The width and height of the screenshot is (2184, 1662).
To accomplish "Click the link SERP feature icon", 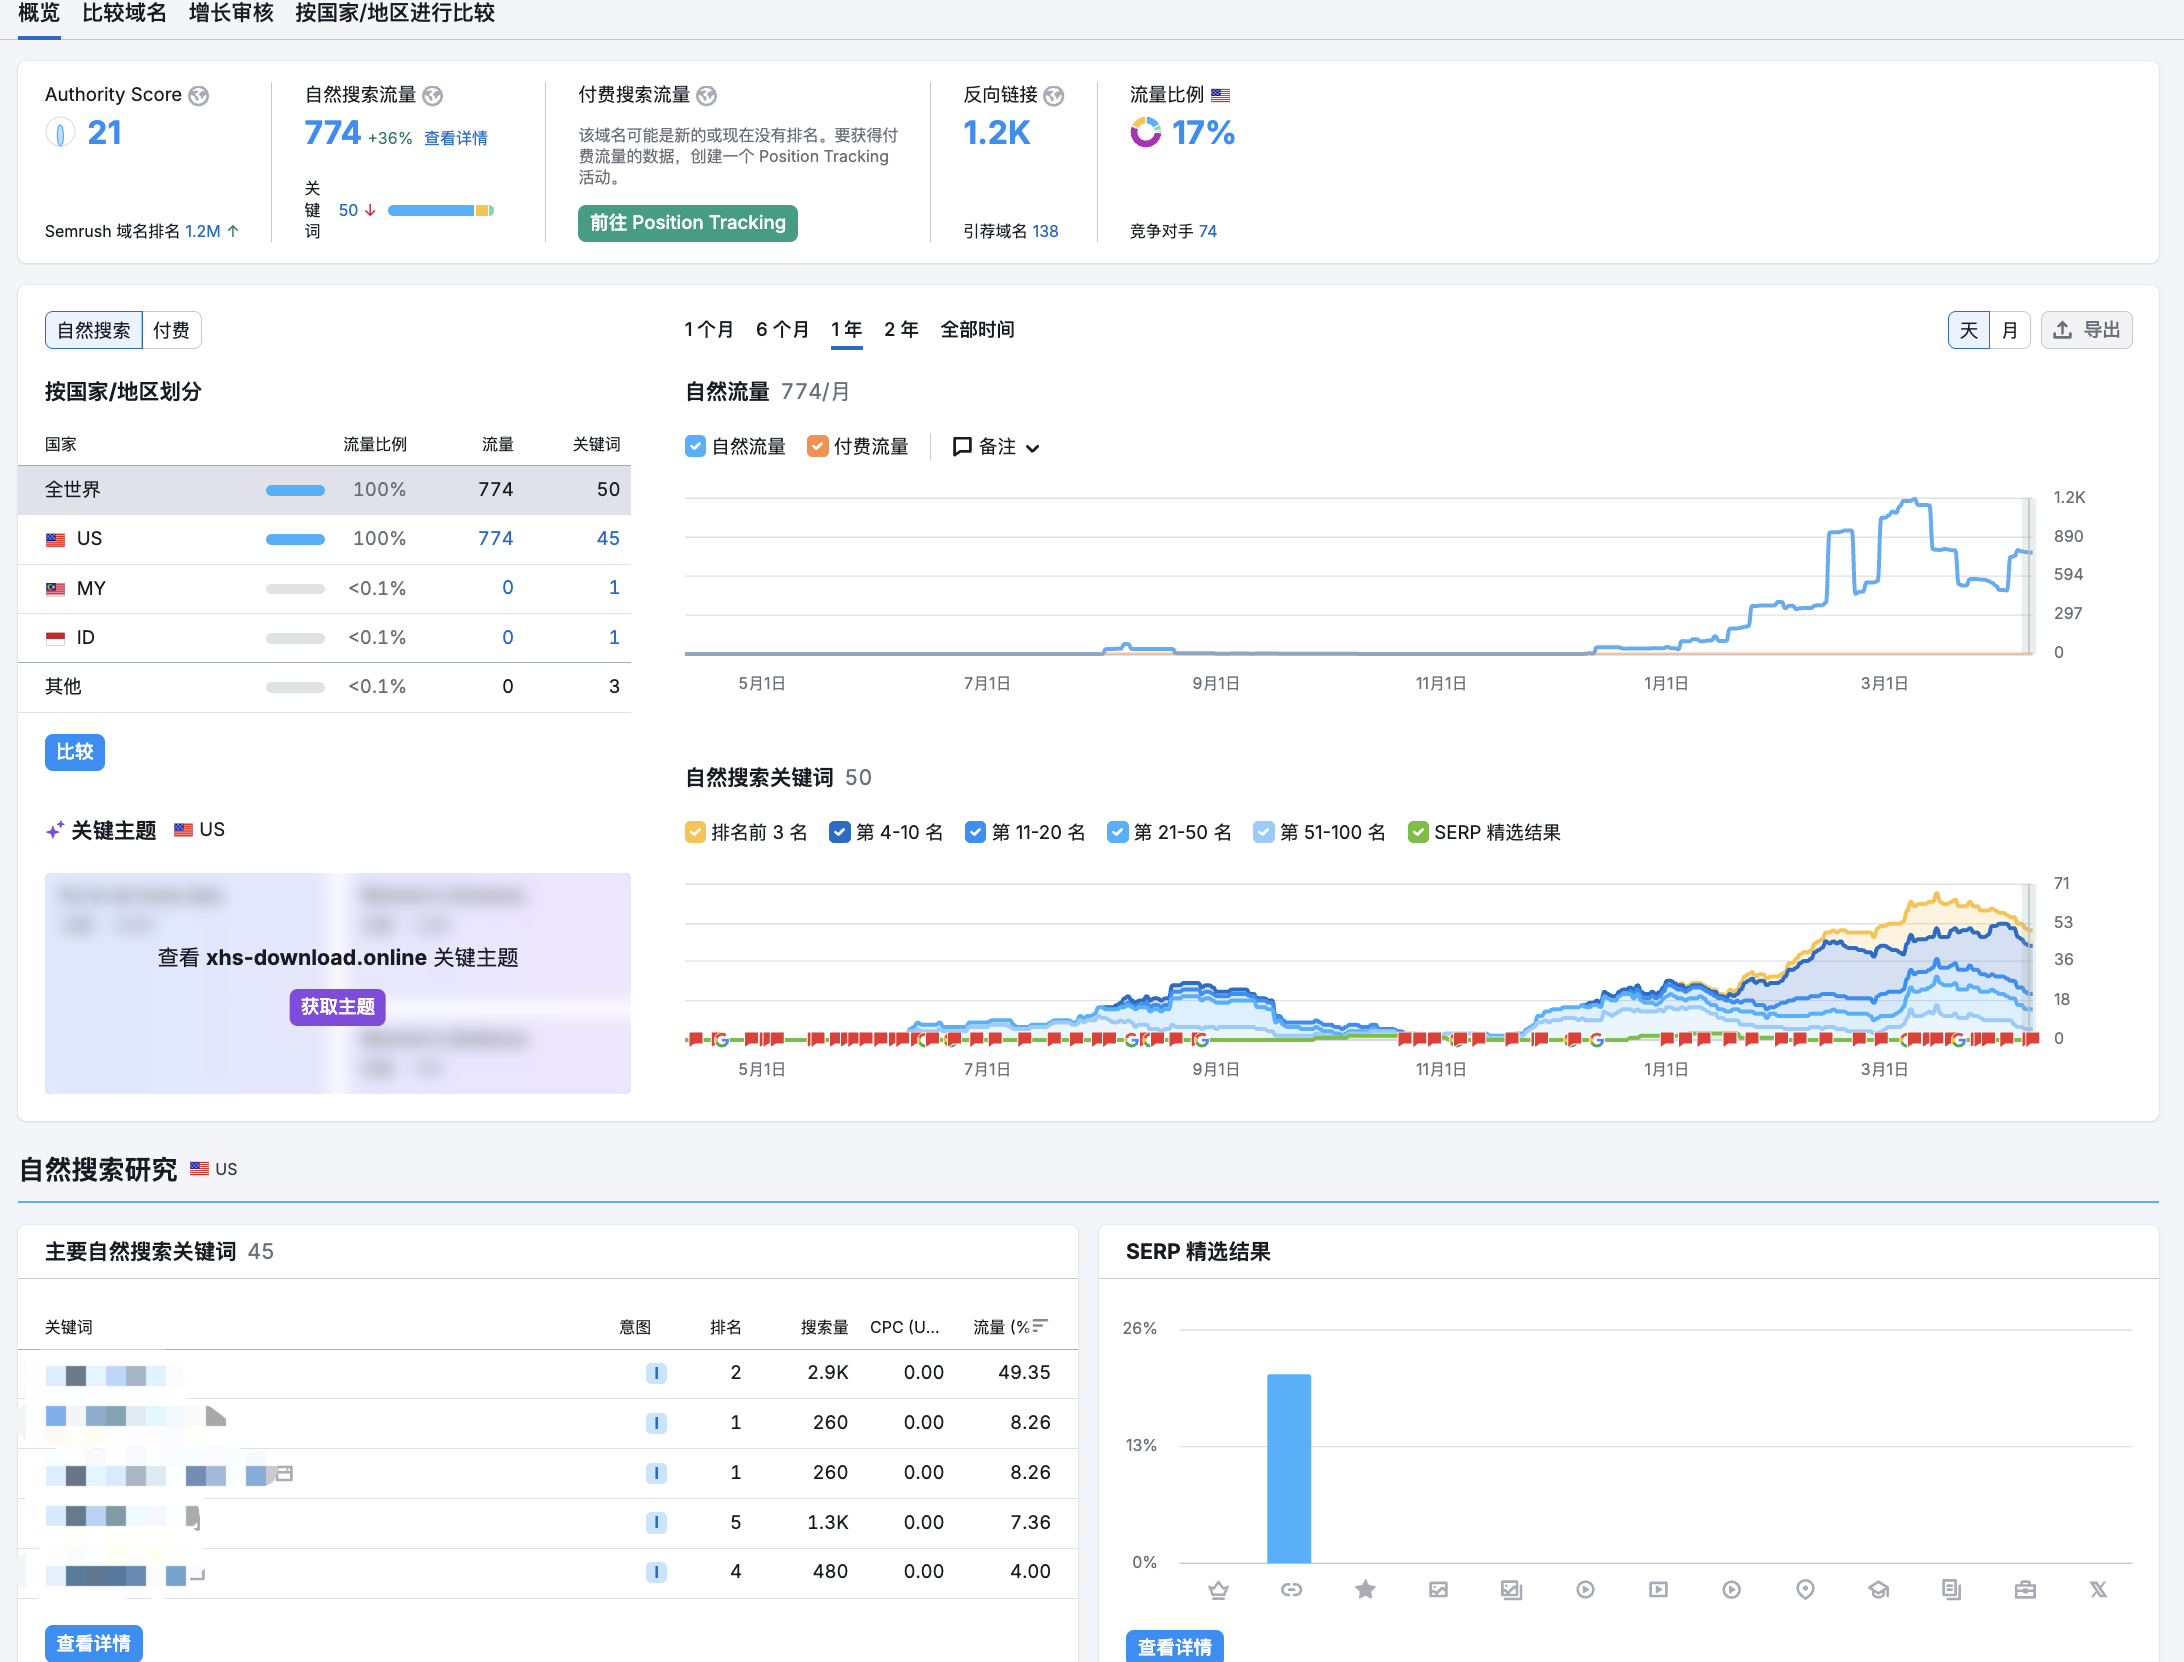I will point(1291,1590).
